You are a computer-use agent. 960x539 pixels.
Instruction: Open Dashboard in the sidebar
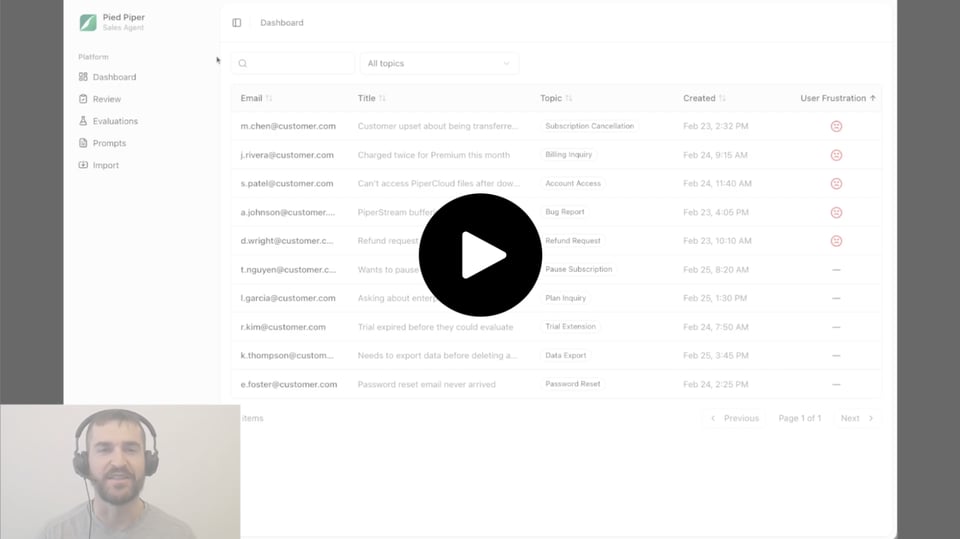tap(114, 77)
